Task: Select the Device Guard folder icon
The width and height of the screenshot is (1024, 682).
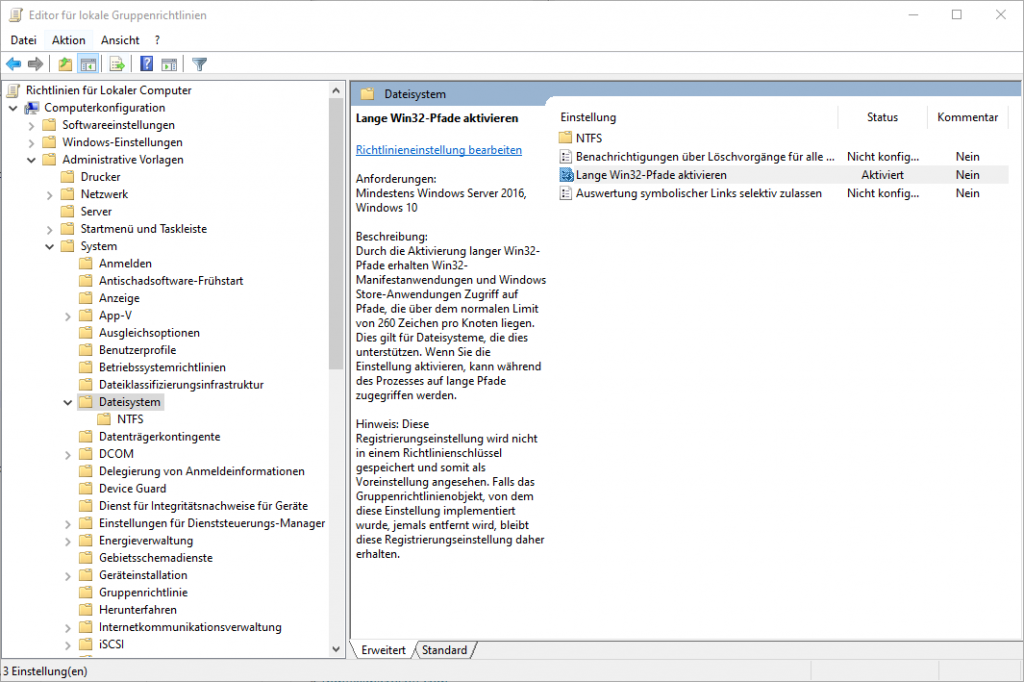Action: (86, 489)
